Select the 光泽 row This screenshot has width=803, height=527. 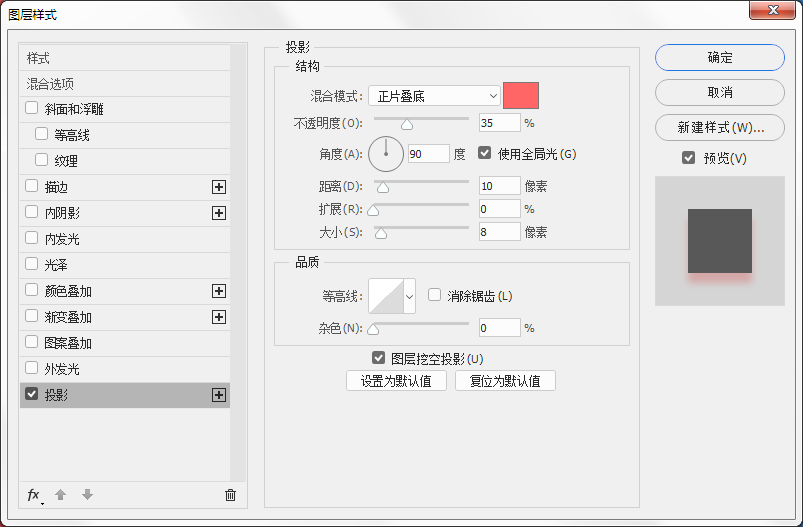[x=125, y=265]
